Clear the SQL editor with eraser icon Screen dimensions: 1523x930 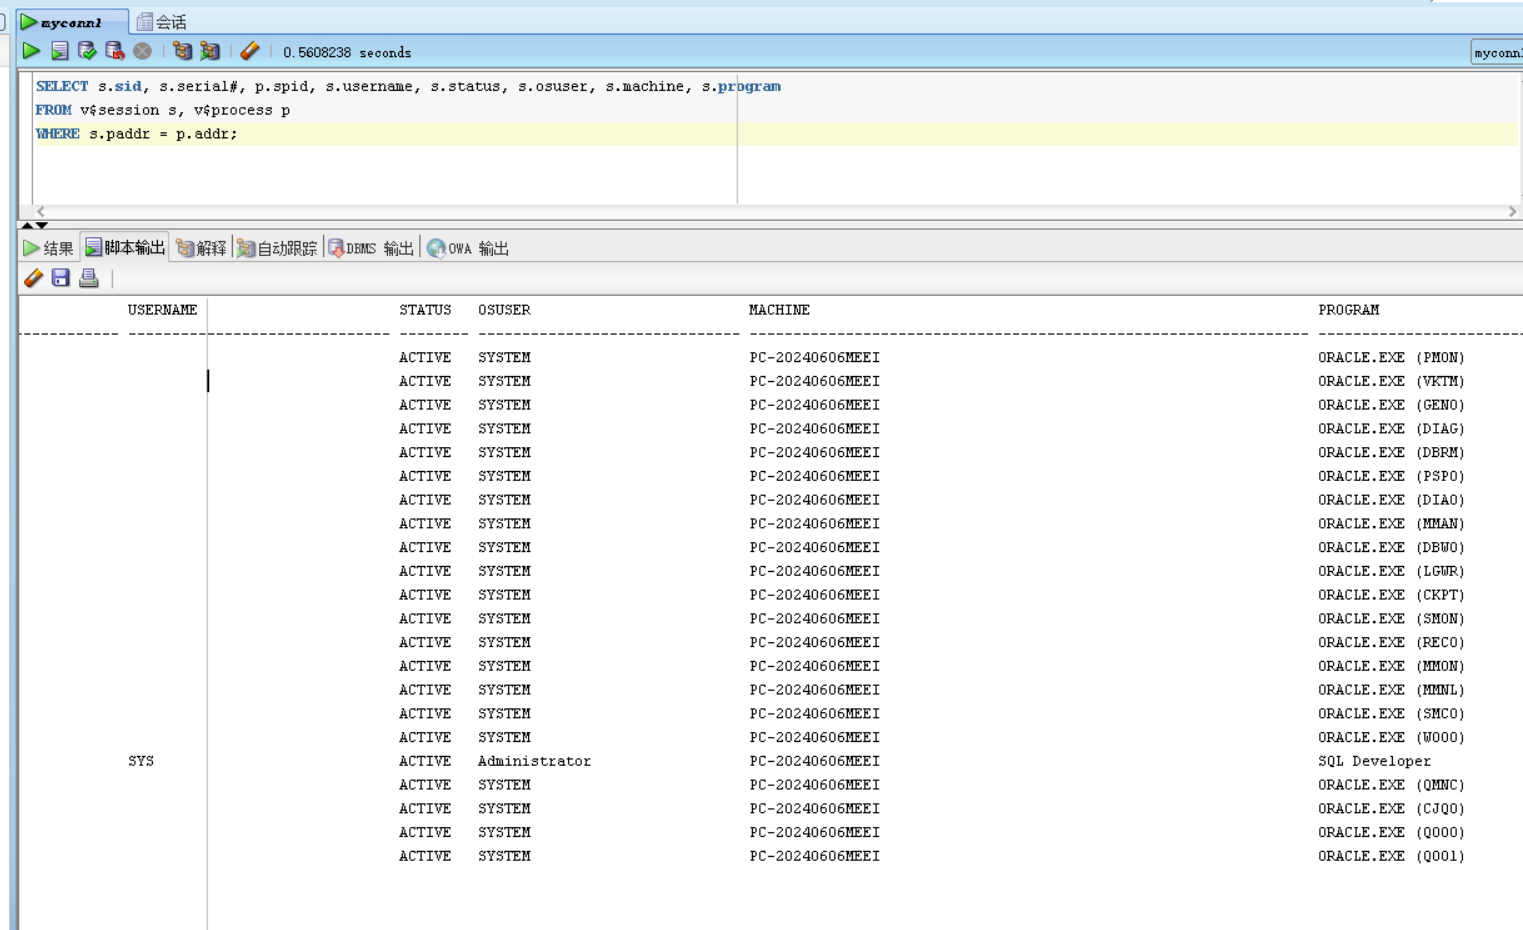coord(250,51)
